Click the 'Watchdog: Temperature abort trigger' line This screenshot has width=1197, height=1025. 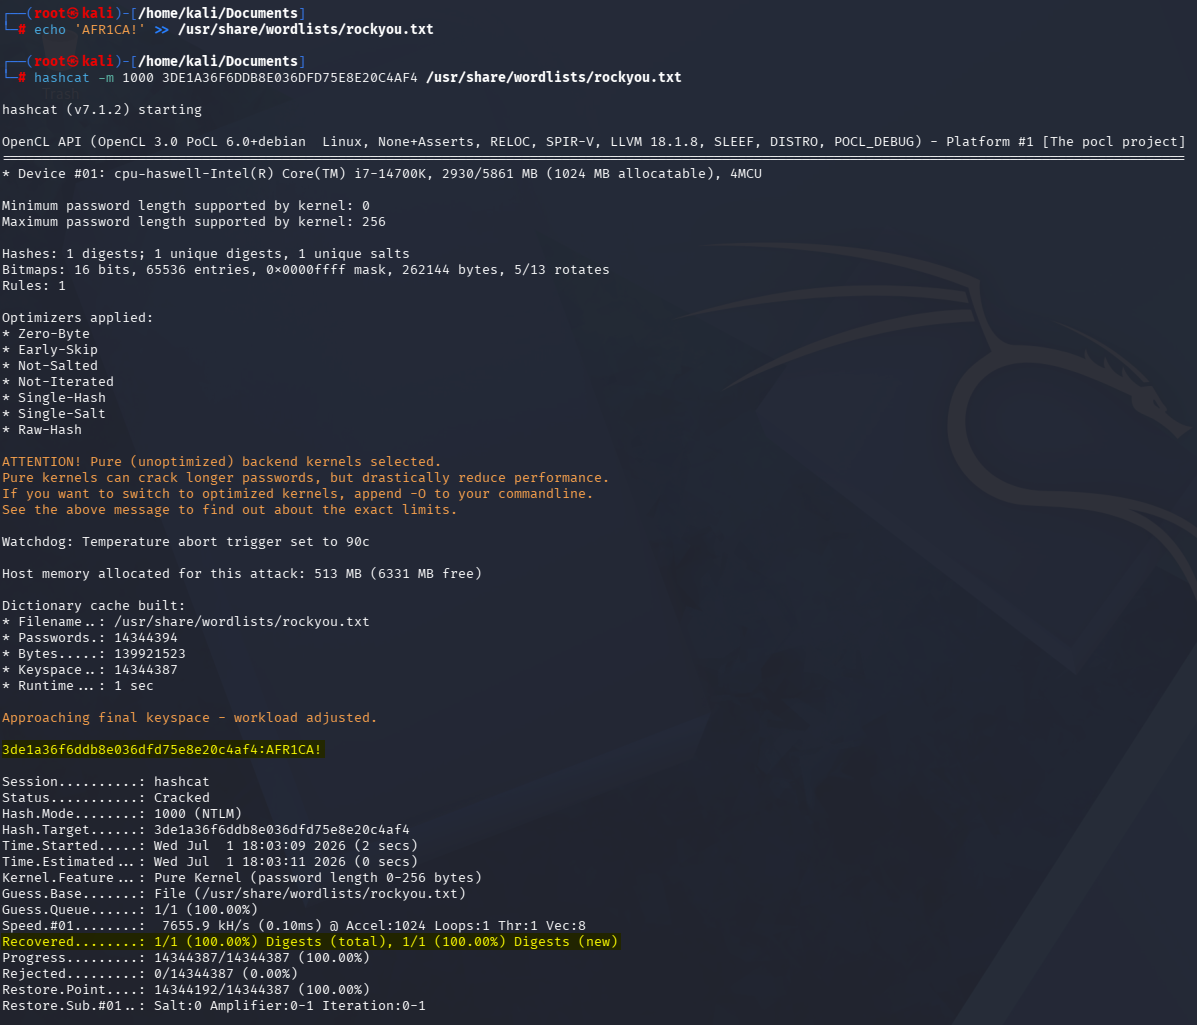click(186, 543)
